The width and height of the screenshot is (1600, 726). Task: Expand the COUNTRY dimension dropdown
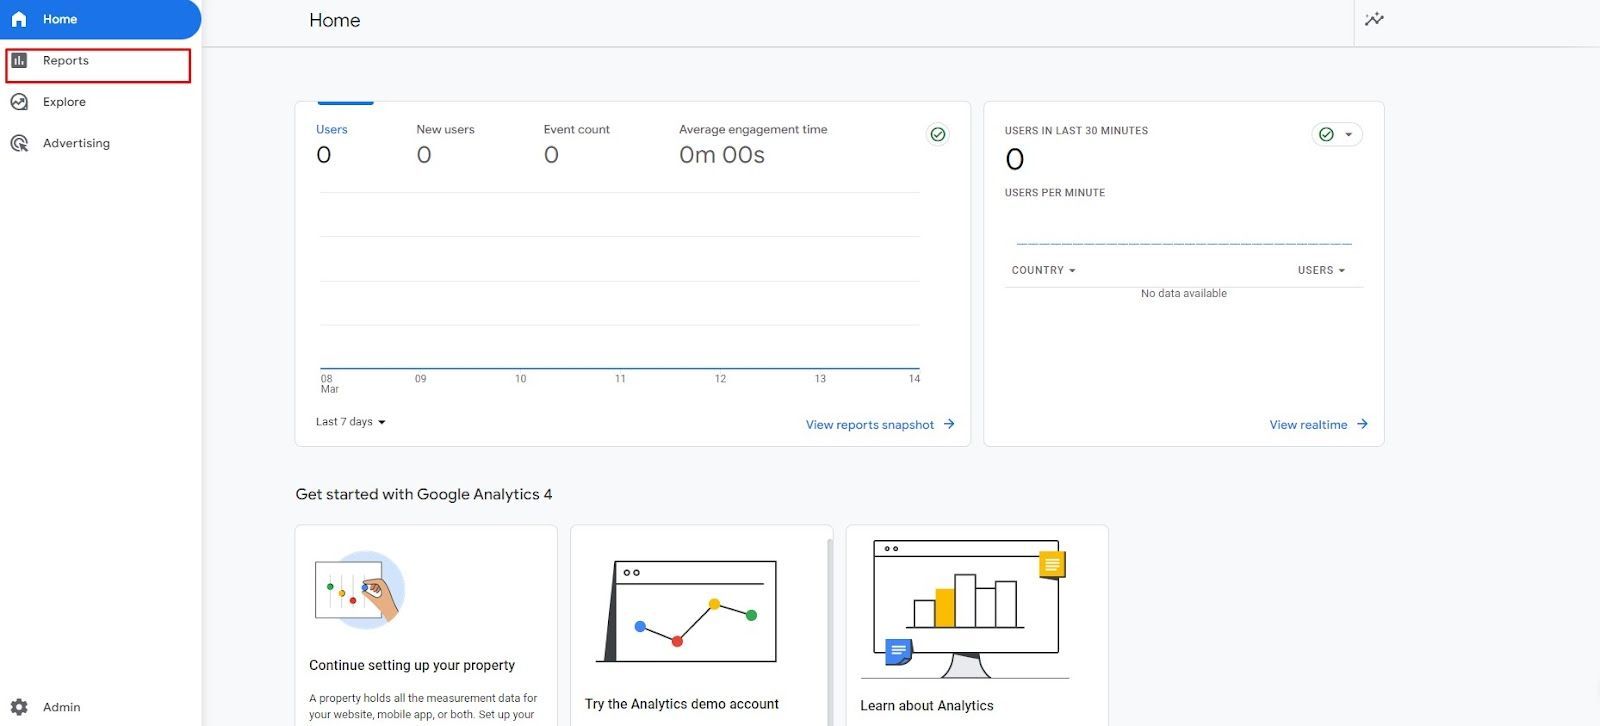point(1043,270)
